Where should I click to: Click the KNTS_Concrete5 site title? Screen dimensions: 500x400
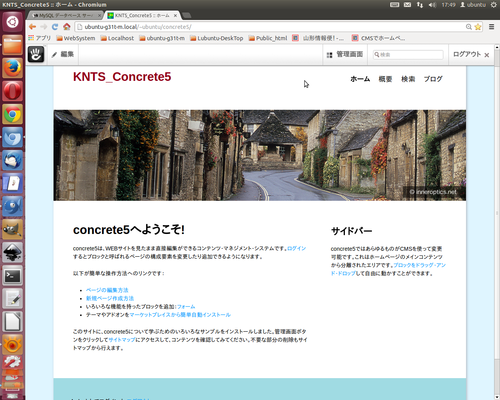click(122, 77)
